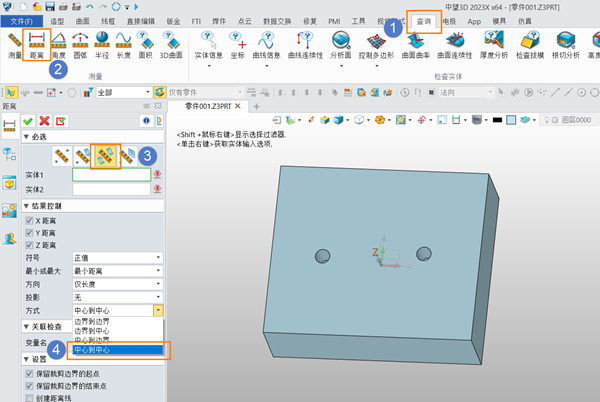
Task: Click the 坐标 coordinate query tool
Action: tap(237, 45)
